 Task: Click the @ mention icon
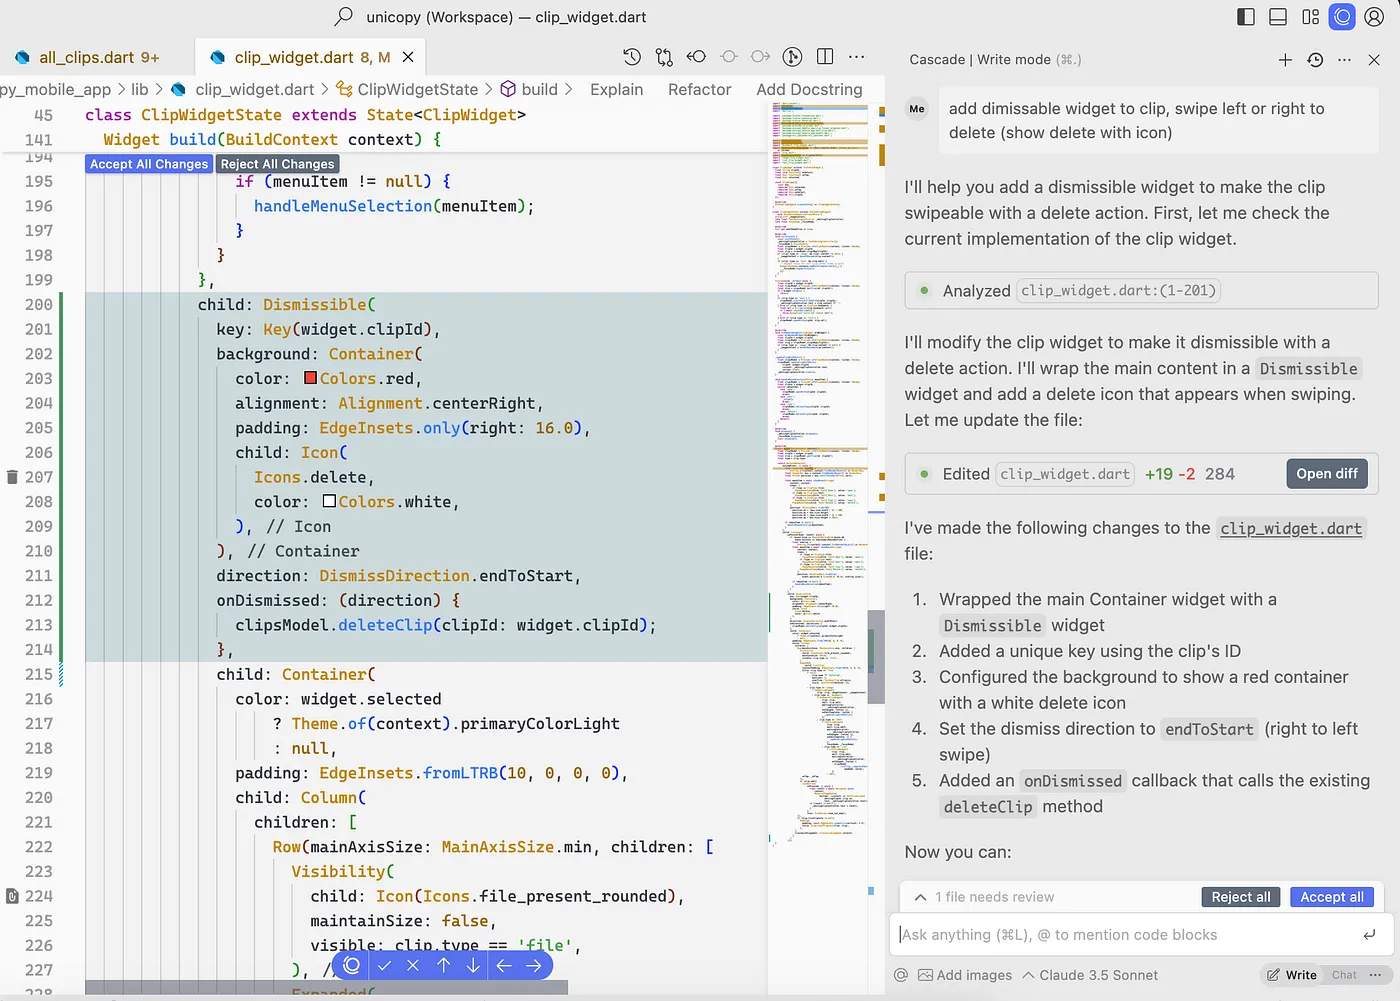[x=901, y=975]
